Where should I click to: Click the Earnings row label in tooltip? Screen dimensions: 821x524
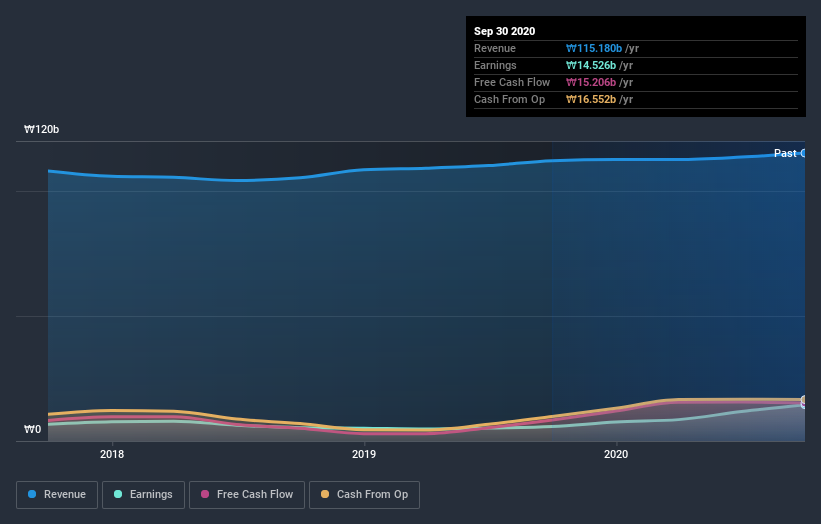(495, 65)
